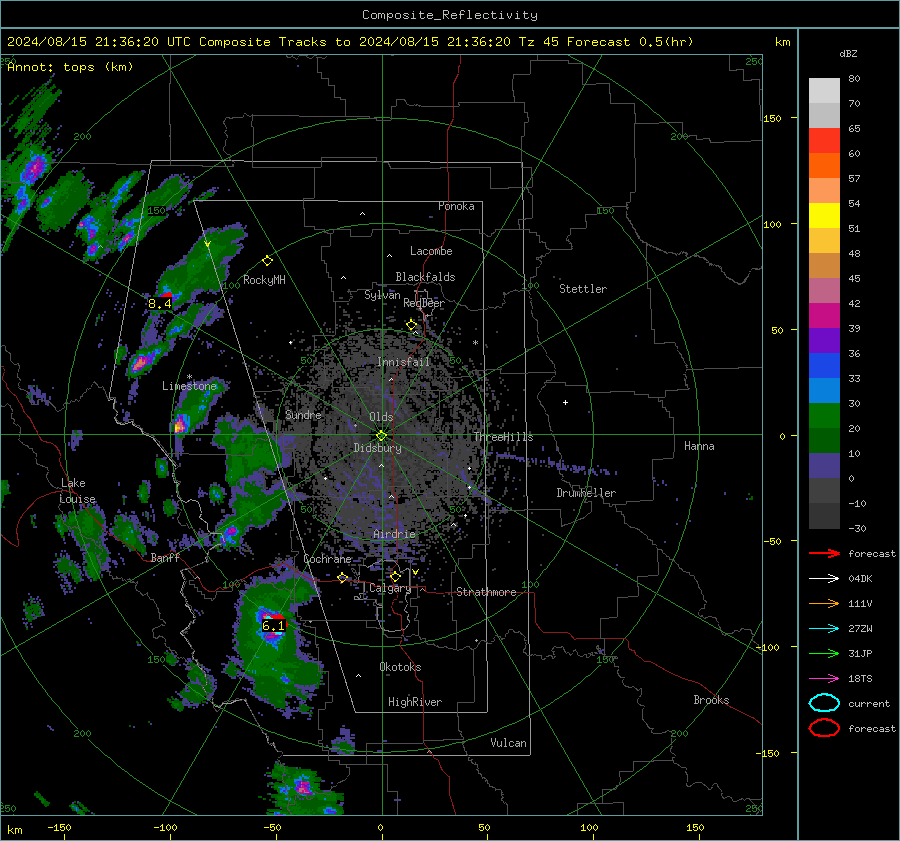Select the Innisfail label
This screenshot has width=900, height=841.
coord(403,362)
